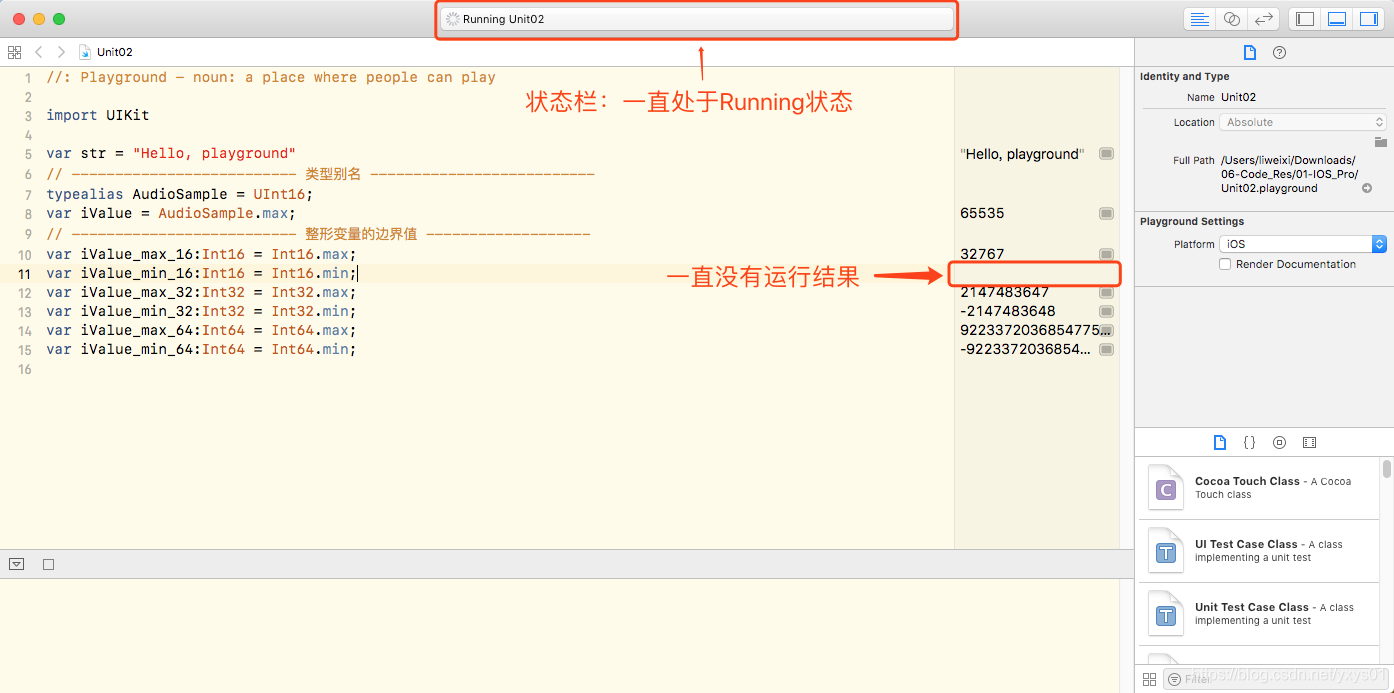Show the Object library
Viewport: 1394px width, 693px height.
(1279, 442)
